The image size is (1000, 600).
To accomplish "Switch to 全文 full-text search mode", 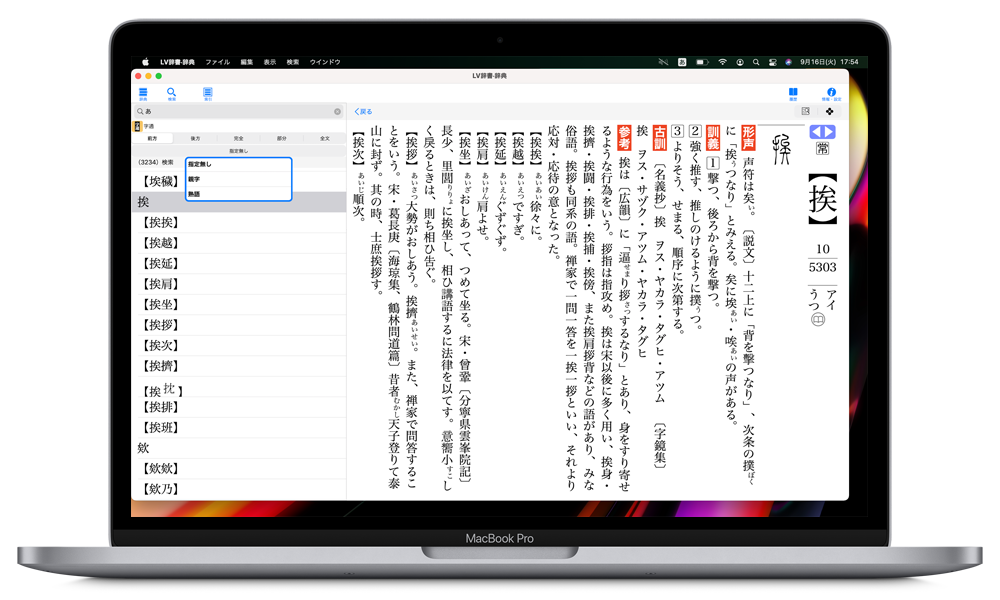I will pos(324,138).
